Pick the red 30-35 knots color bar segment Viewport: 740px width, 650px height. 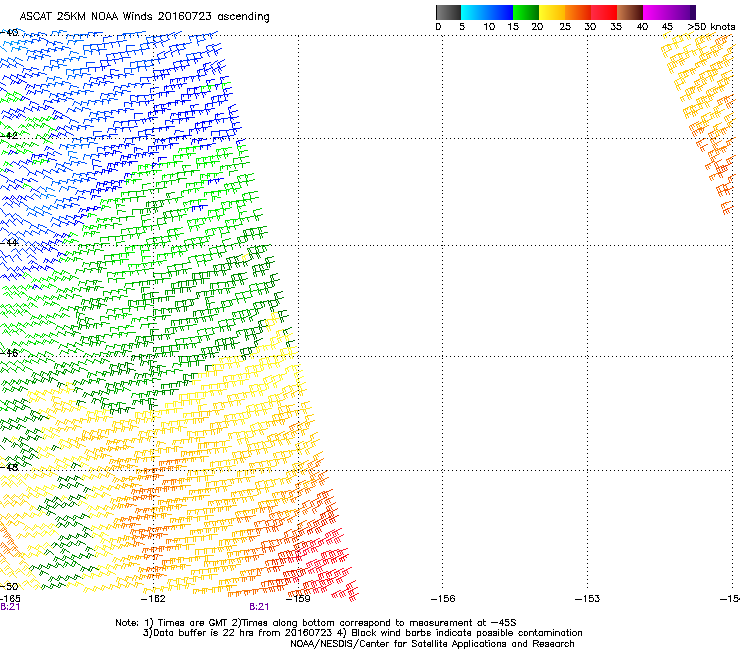[x=604, y=12]
